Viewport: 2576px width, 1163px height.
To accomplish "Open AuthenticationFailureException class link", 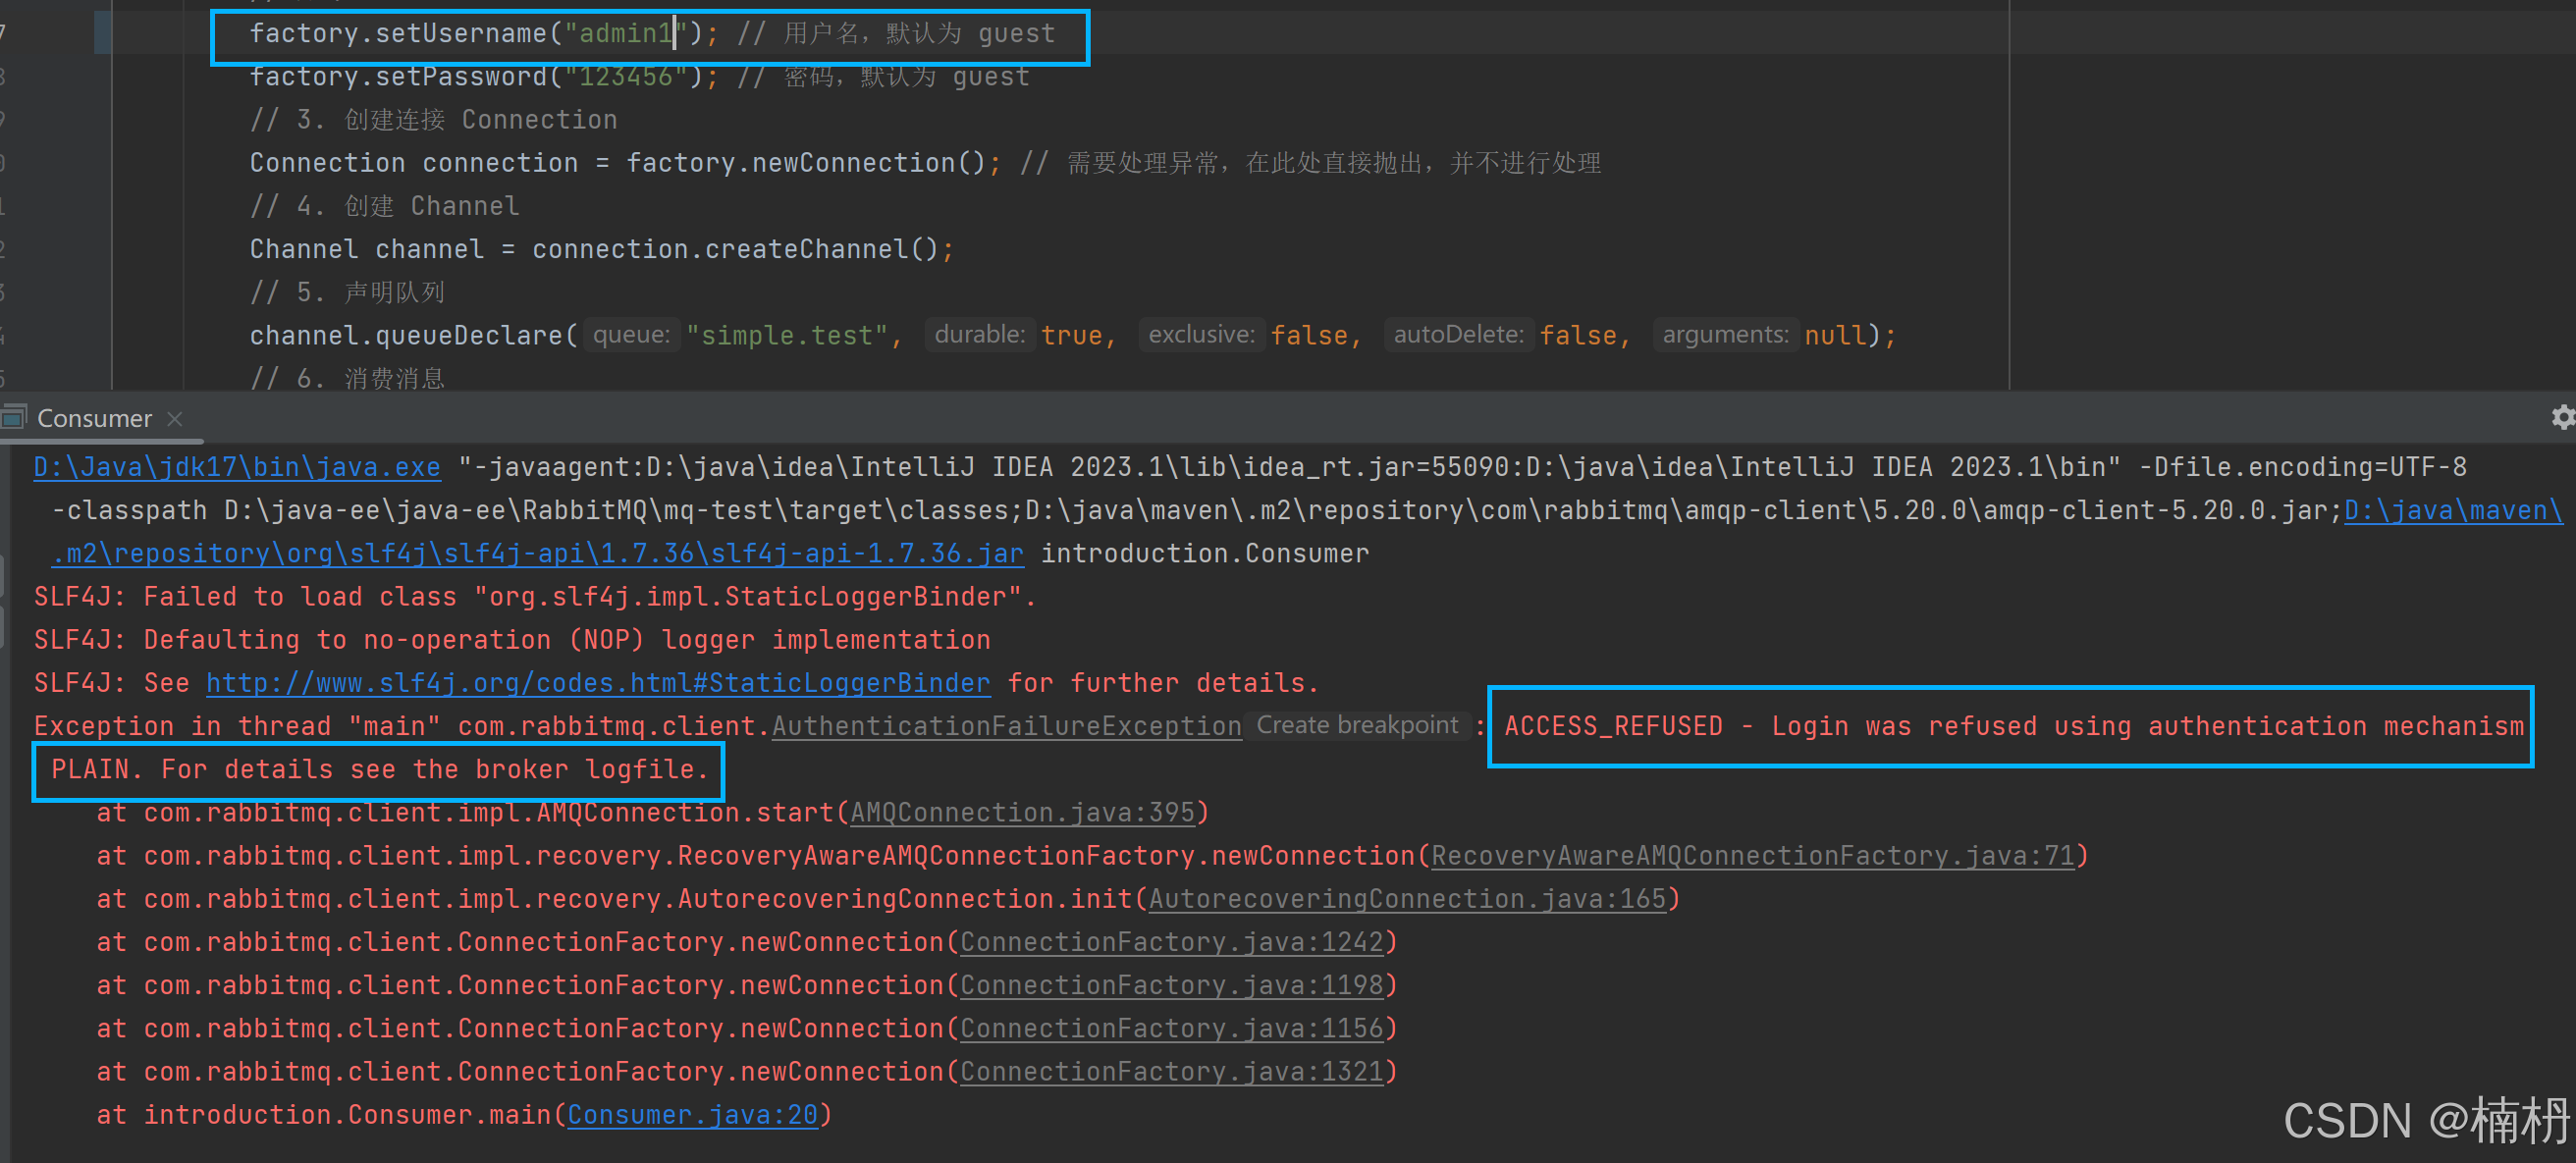I will [x=1005, y=726].
